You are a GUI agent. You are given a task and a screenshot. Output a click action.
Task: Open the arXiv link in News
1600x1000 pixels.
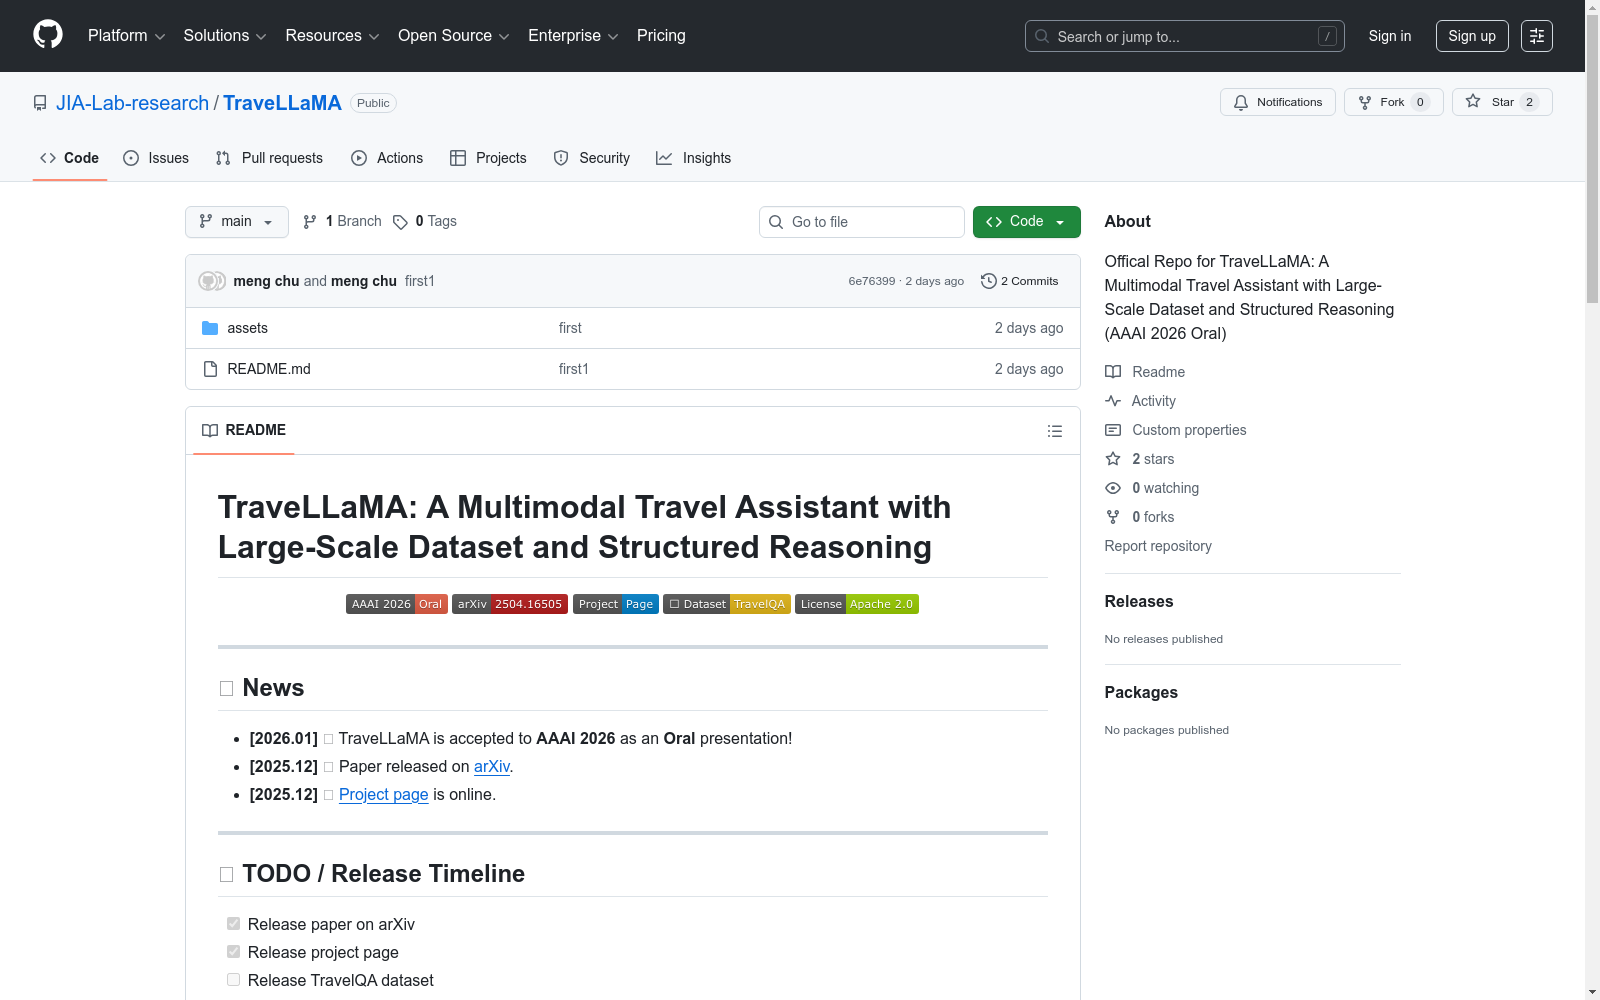492,766
